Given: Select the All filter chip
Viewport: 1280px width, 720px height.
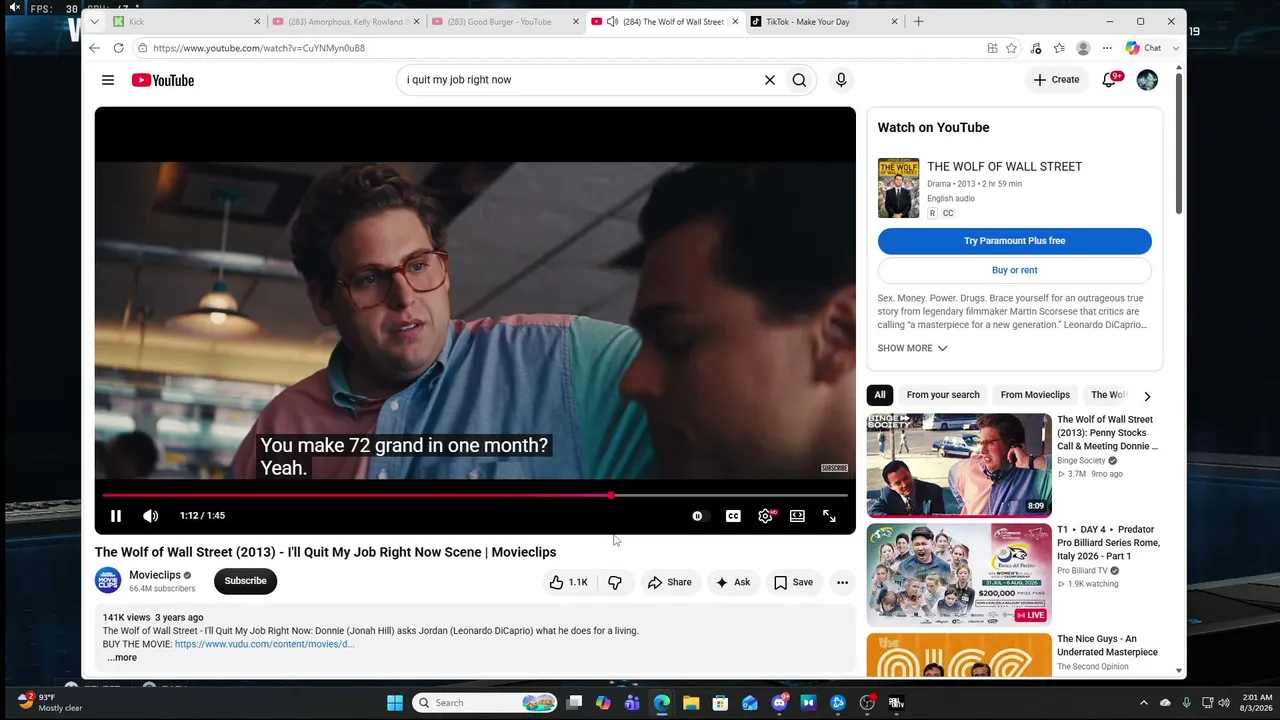Looking at the screenshot, I should [x=880, y=395].
